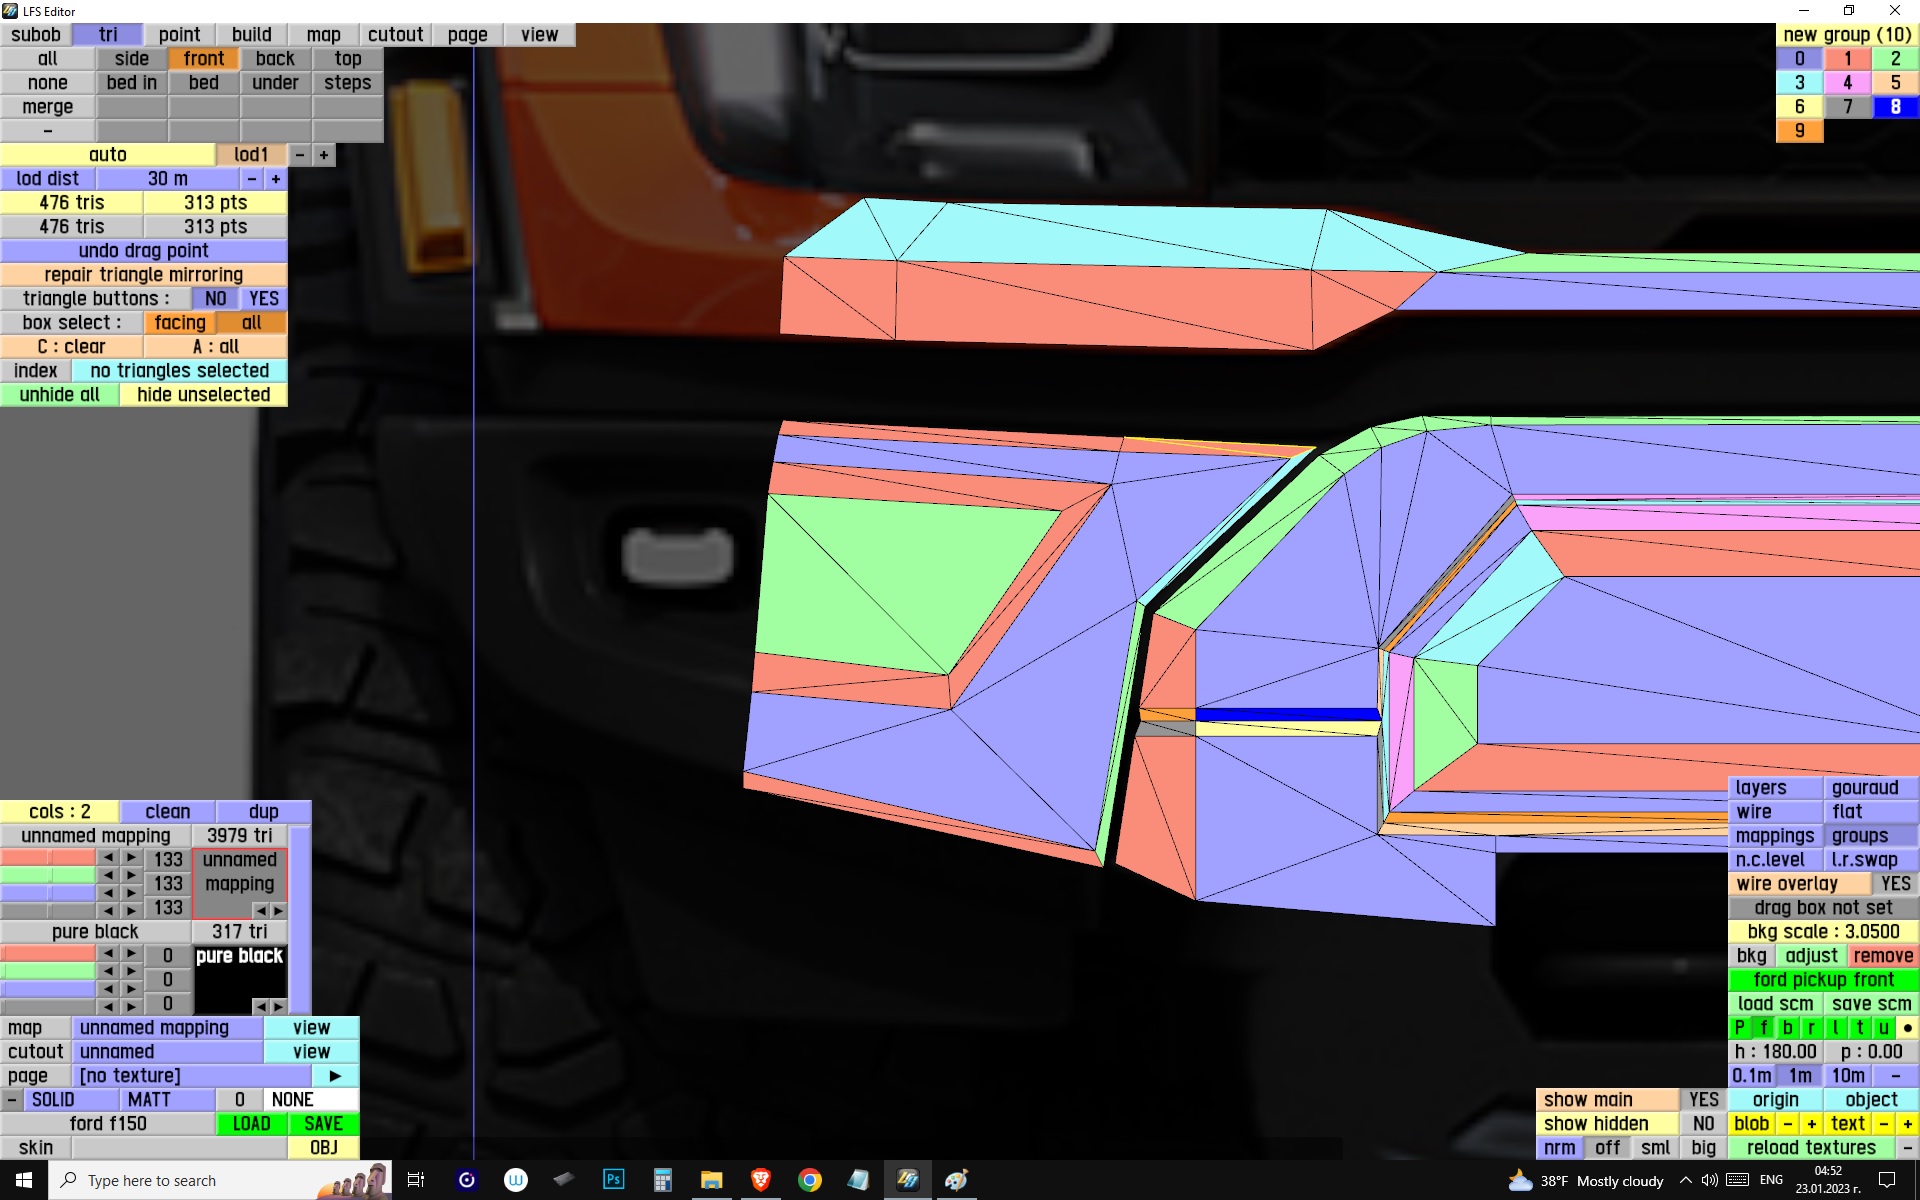Click hide unselected button
Viewport: 1920px width, 1200px height.
pos(203,395)
